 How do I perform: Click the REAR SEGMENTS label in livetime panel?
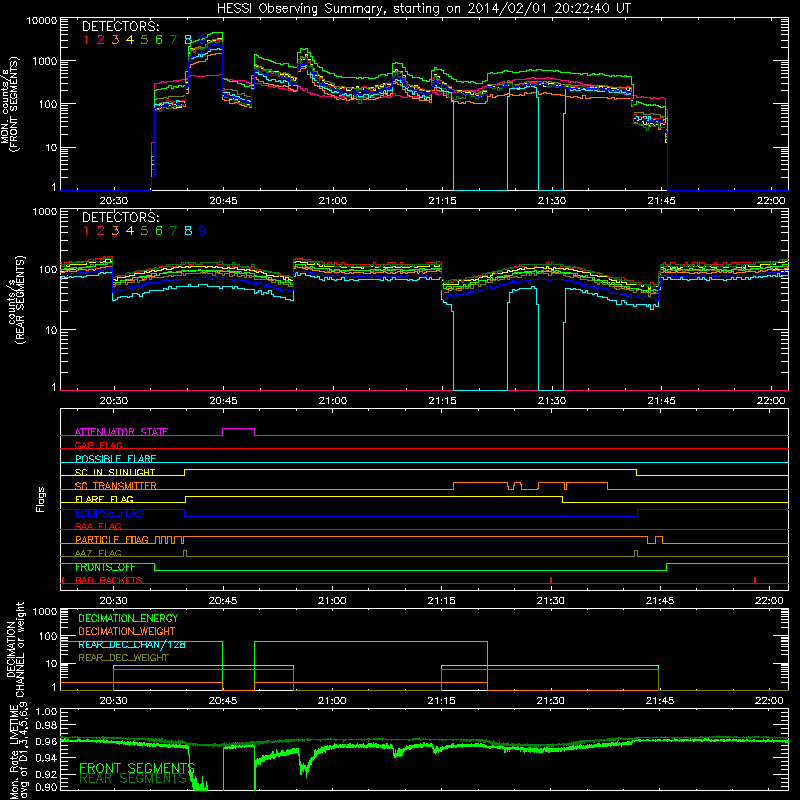(x=134, y=779)
